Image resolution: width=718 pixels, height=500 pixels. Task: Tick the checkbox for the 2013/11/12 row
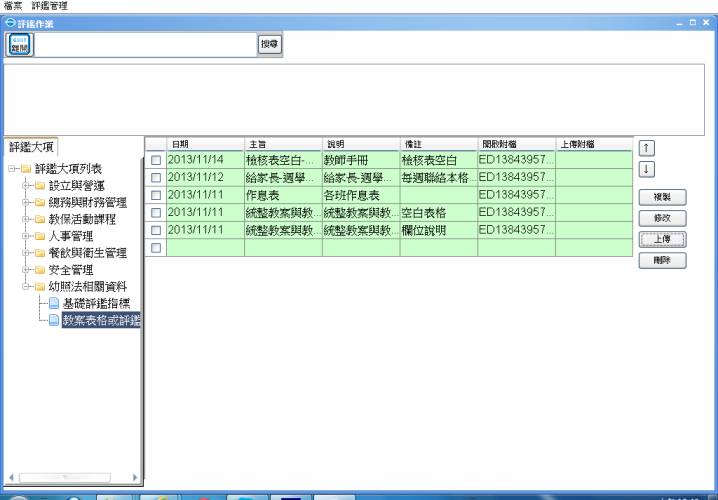[x=155, y=177]
